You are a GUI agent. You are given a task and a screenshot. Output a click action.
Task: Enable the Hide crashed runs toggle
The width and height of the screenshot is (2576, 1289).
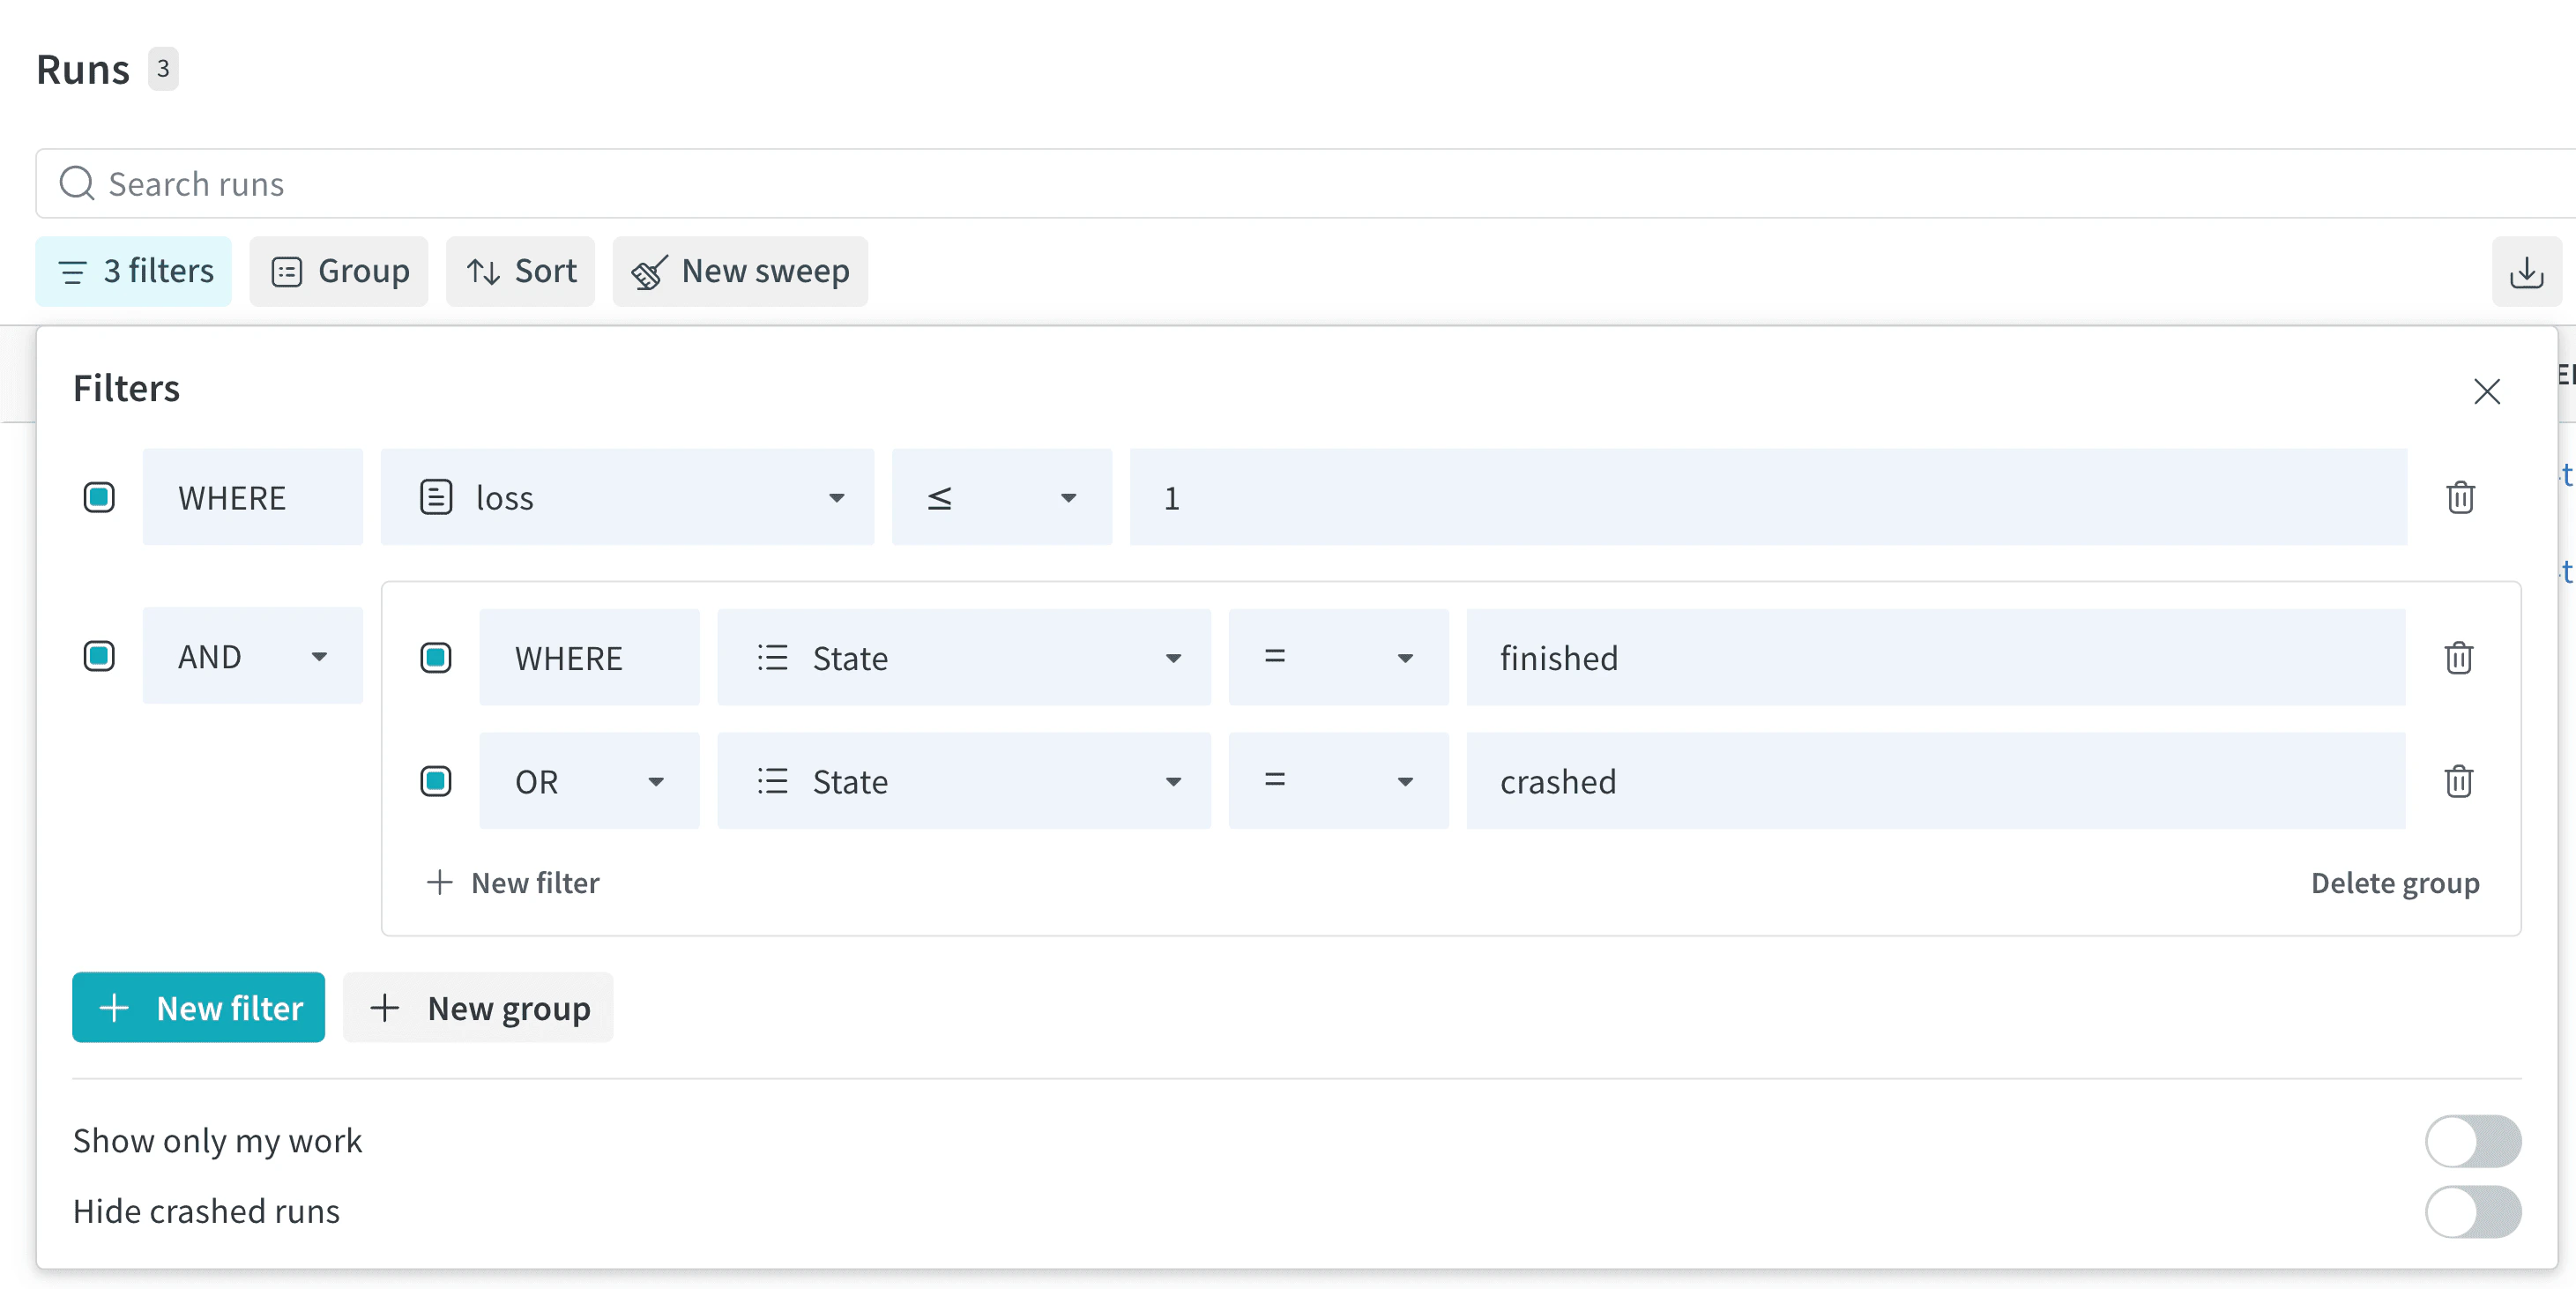click(2473, 1212)
